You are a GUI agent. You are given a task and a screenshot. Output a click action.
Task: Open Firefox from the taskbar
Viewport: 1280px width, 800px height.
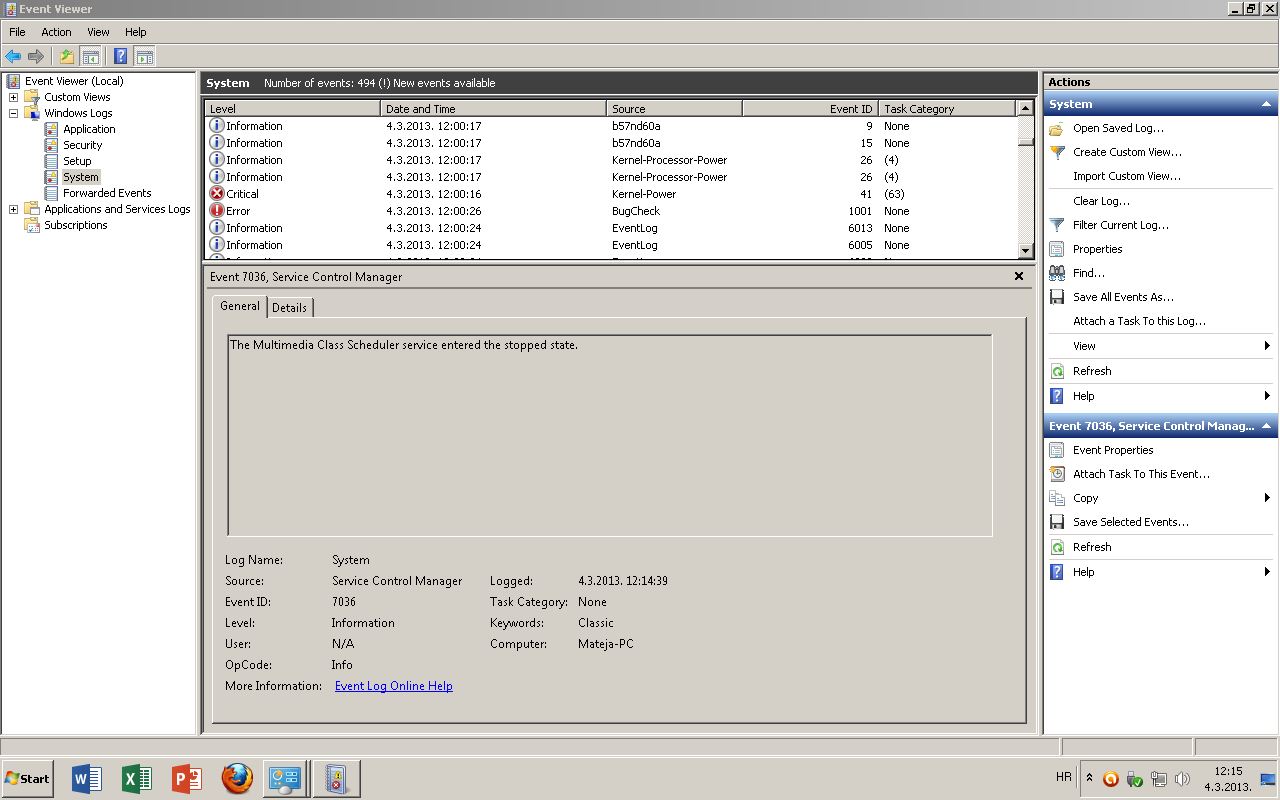237,778
